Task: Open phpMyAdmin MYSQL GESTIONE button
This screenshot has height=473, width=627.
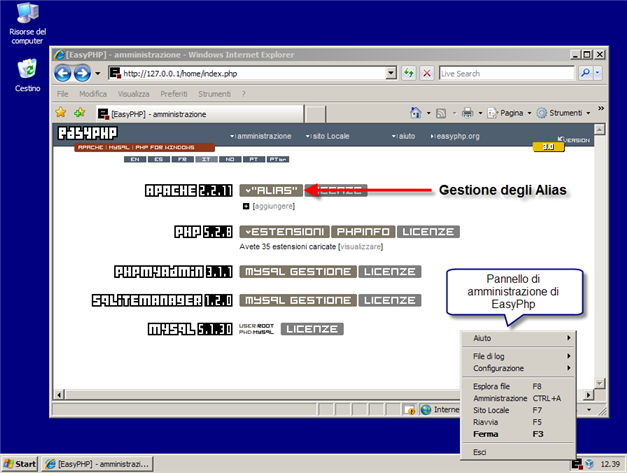Action: 298,272
